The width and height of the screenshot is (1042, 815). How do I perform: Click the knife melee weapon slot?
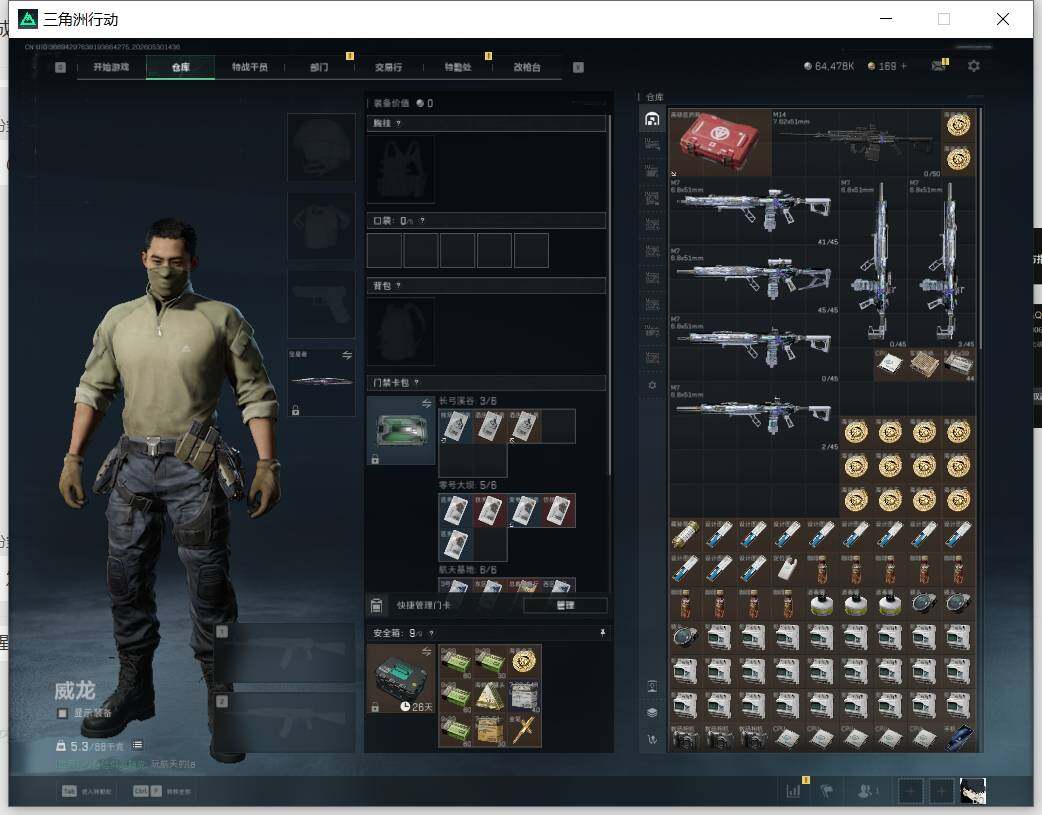[321, 382]
